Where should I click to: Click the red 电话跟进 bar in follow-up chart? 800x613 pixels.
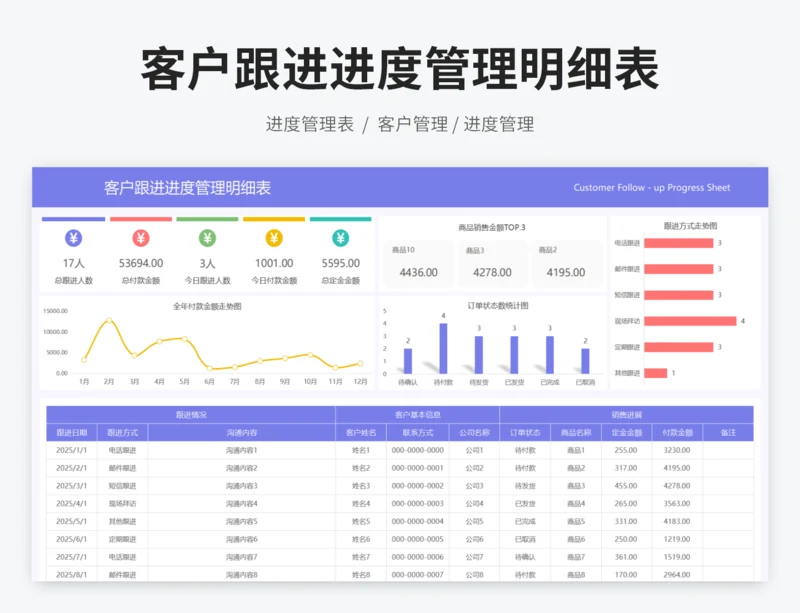[679, 243]
